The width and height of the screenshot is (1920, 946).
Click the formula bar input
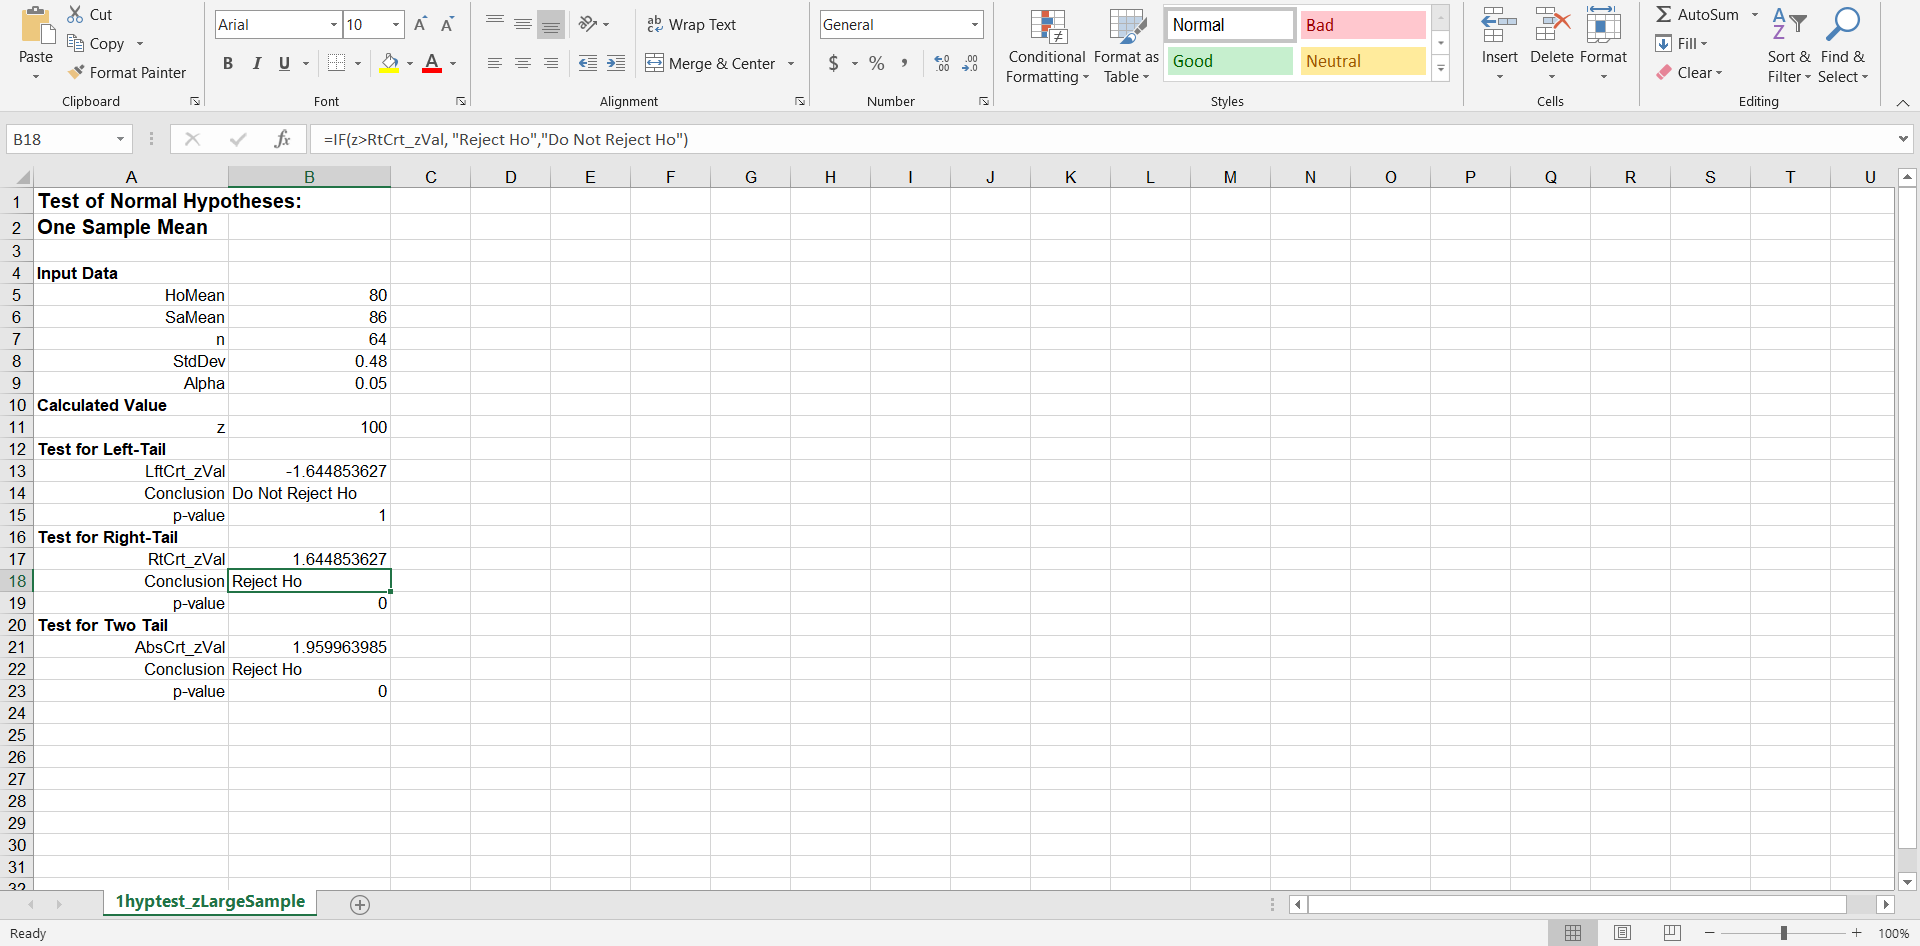click(1100, 139)
